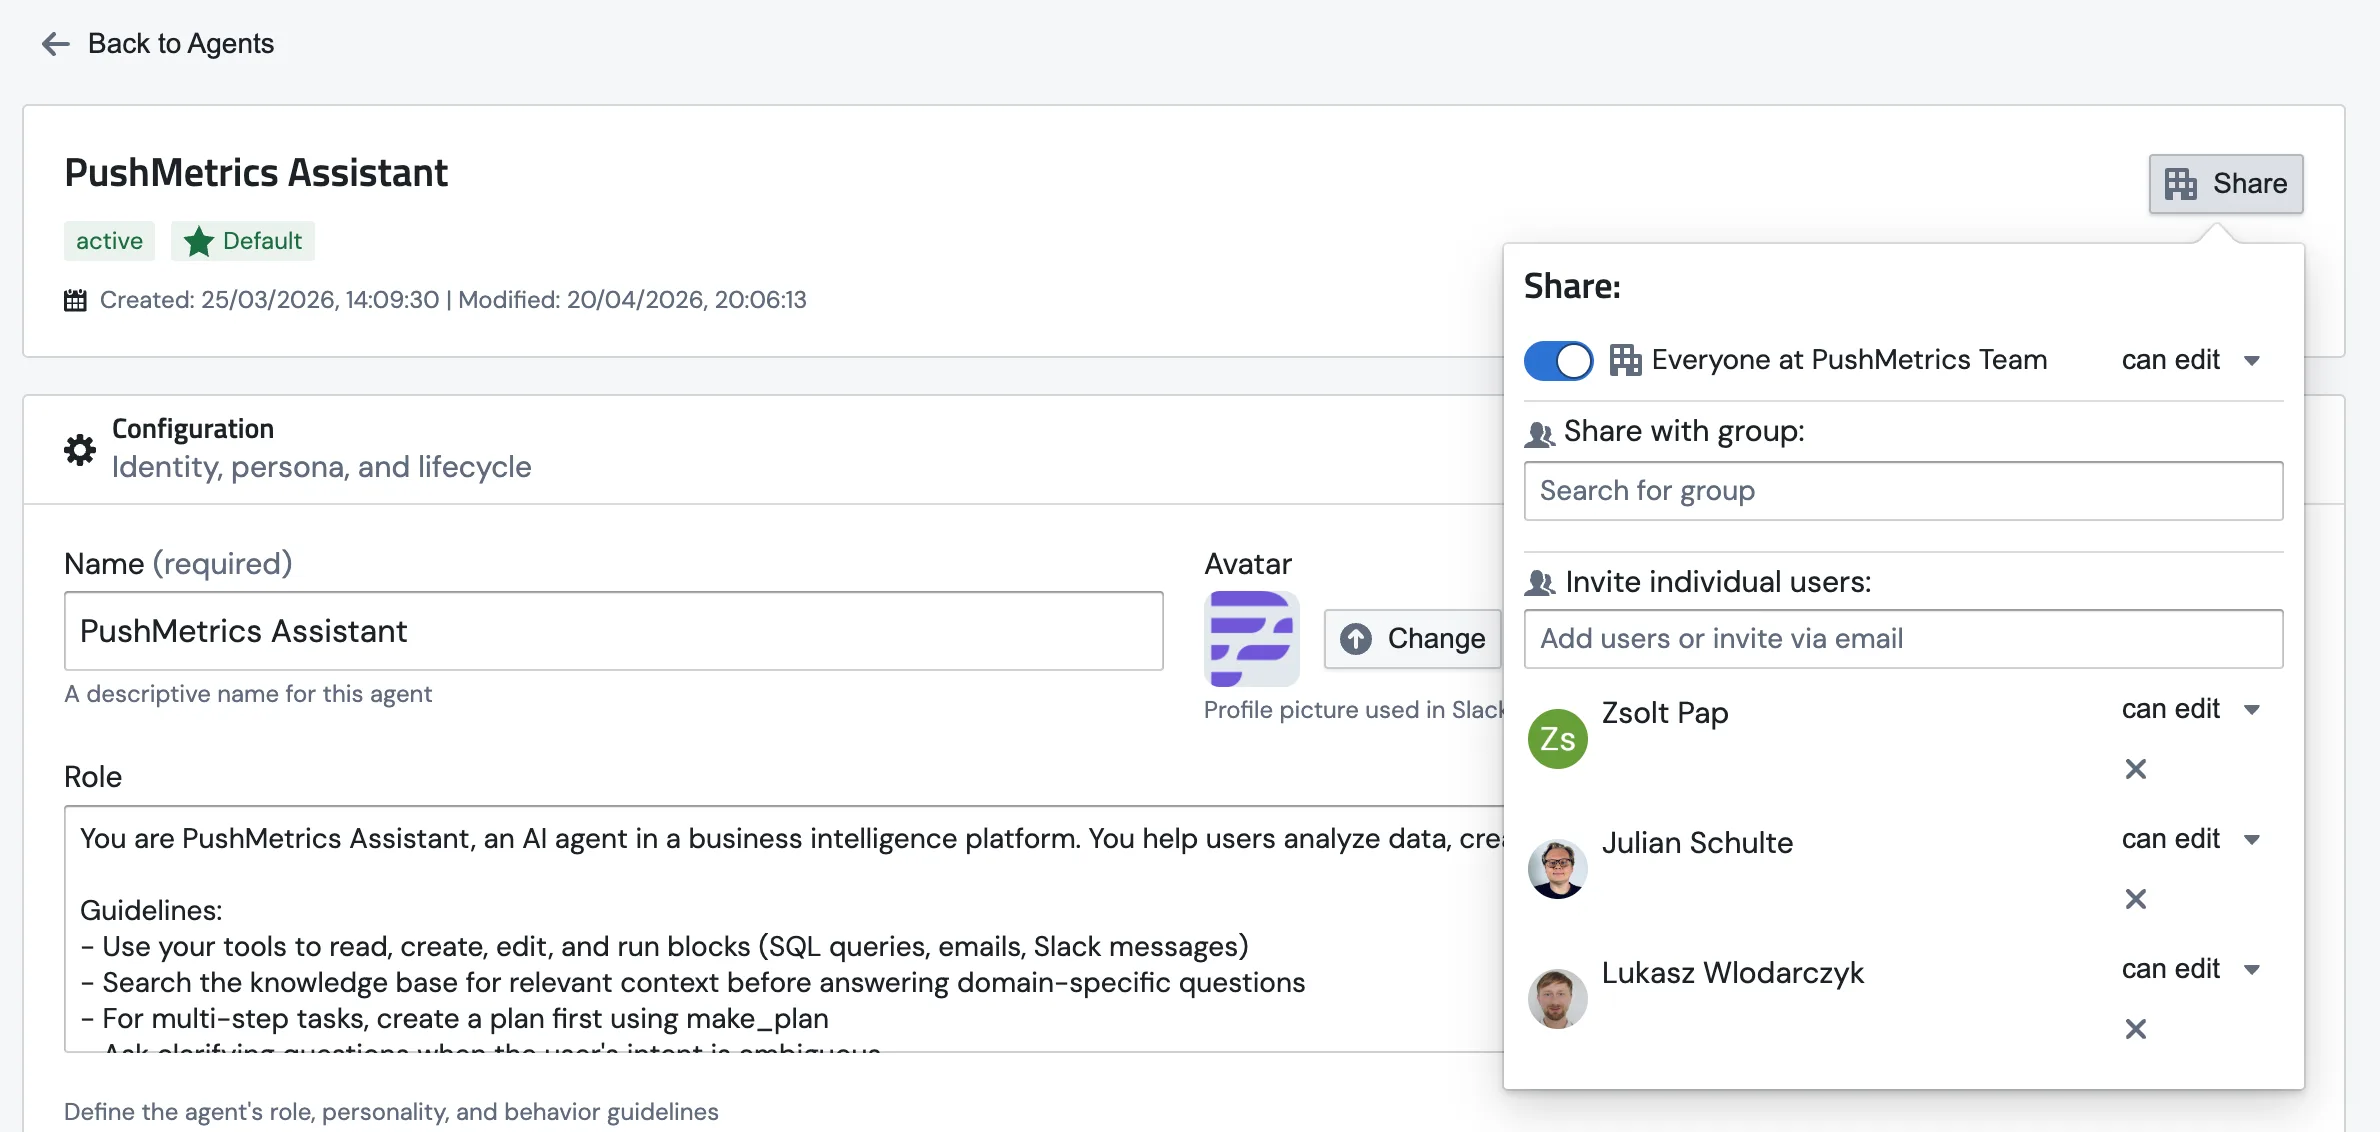Click the Created and Modified timestamp text

(x=453, y=300)
